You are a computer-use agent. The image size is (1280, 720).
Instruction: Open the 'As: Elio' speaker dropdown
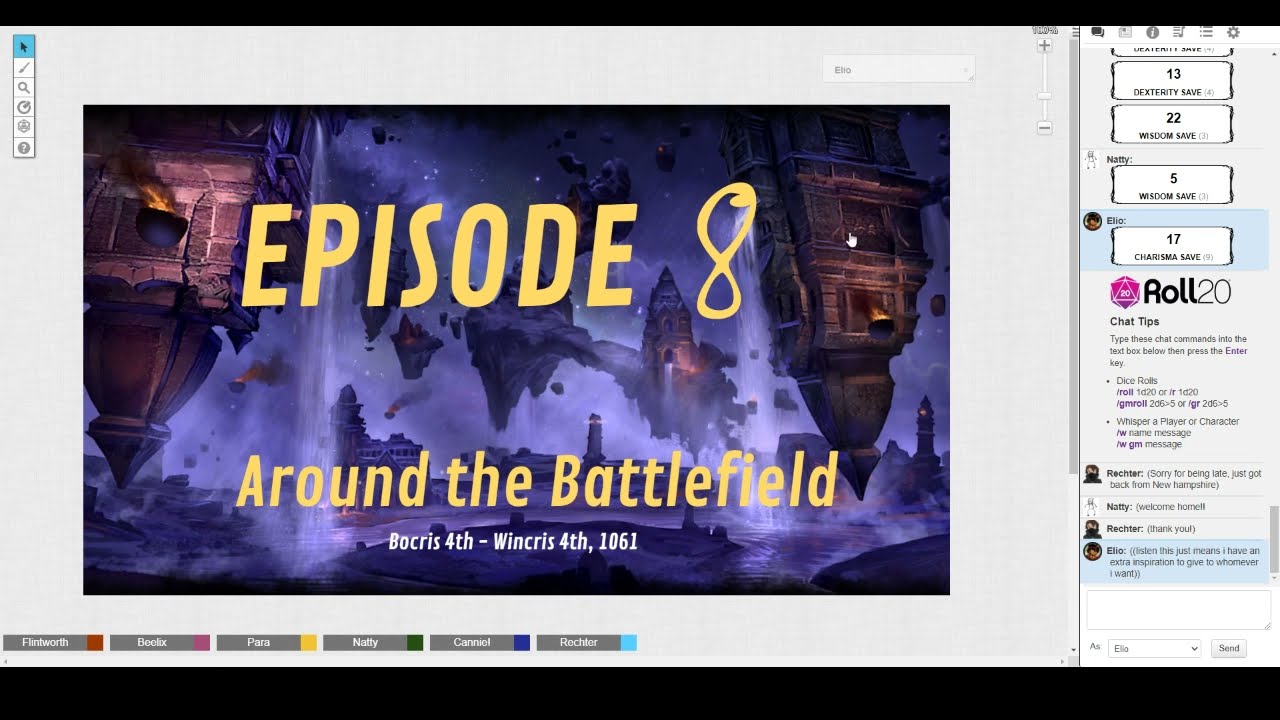pos(1154,648)
